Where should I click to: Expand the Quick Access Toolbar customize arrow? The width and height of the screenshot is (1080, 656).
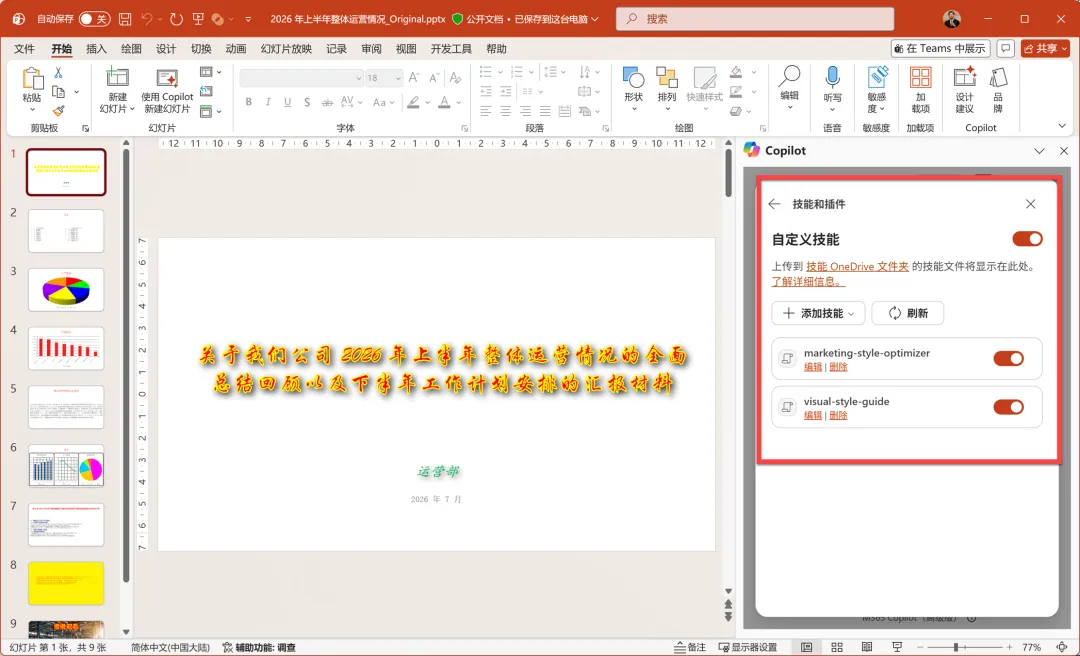click(249, 19)
